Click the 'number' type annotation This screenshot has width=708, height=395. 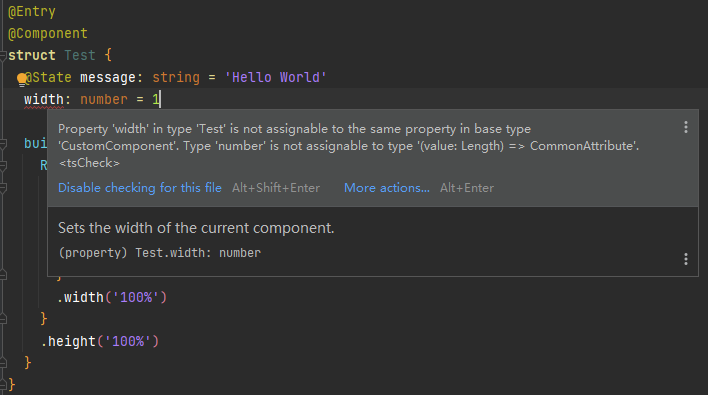pos(104,99)
